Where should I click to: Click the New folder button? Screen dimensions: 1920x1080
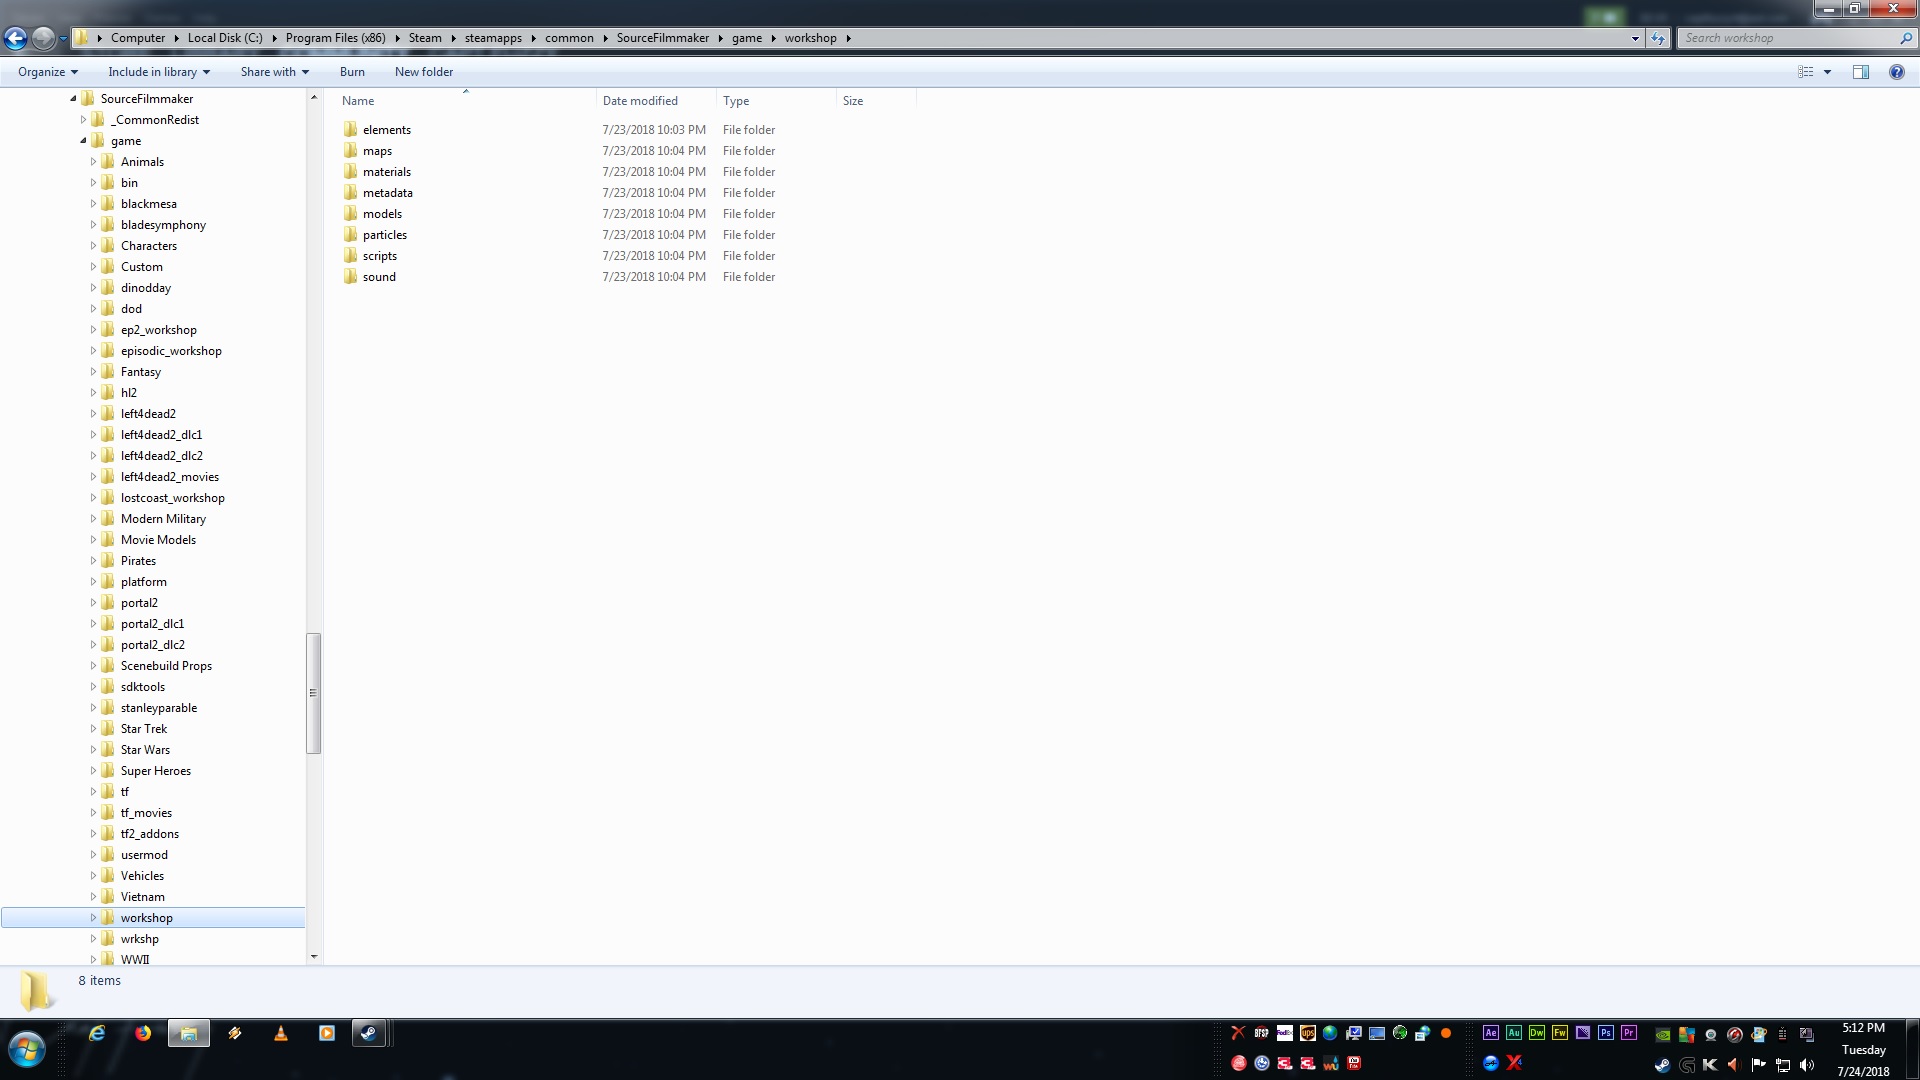tap(423, 72)
